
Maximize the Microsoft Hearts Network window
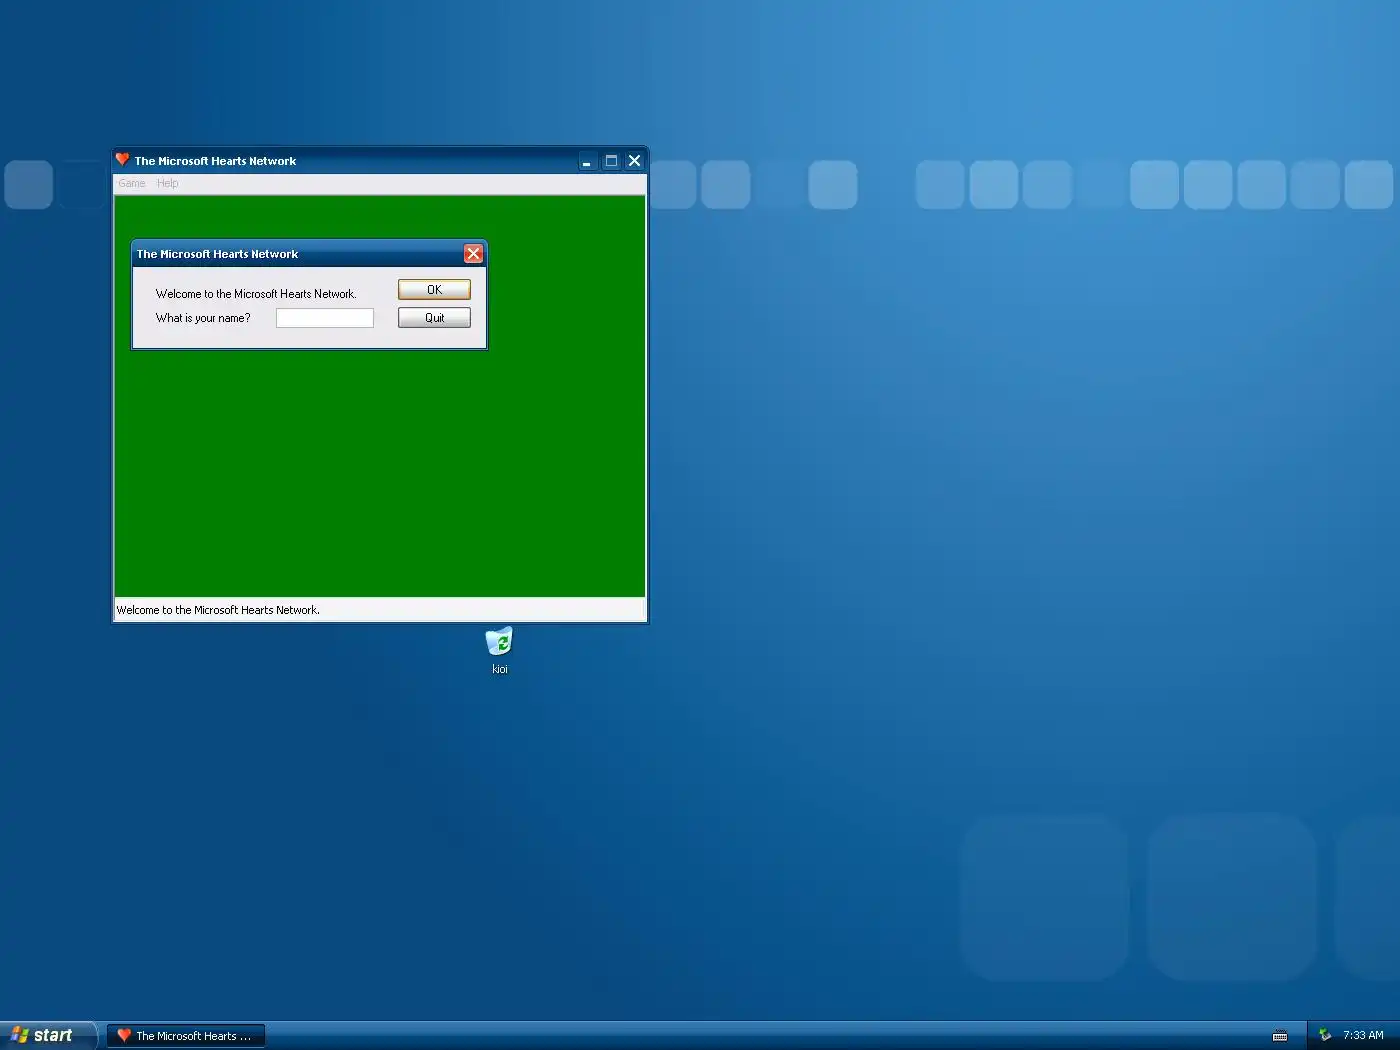[611, 161]
